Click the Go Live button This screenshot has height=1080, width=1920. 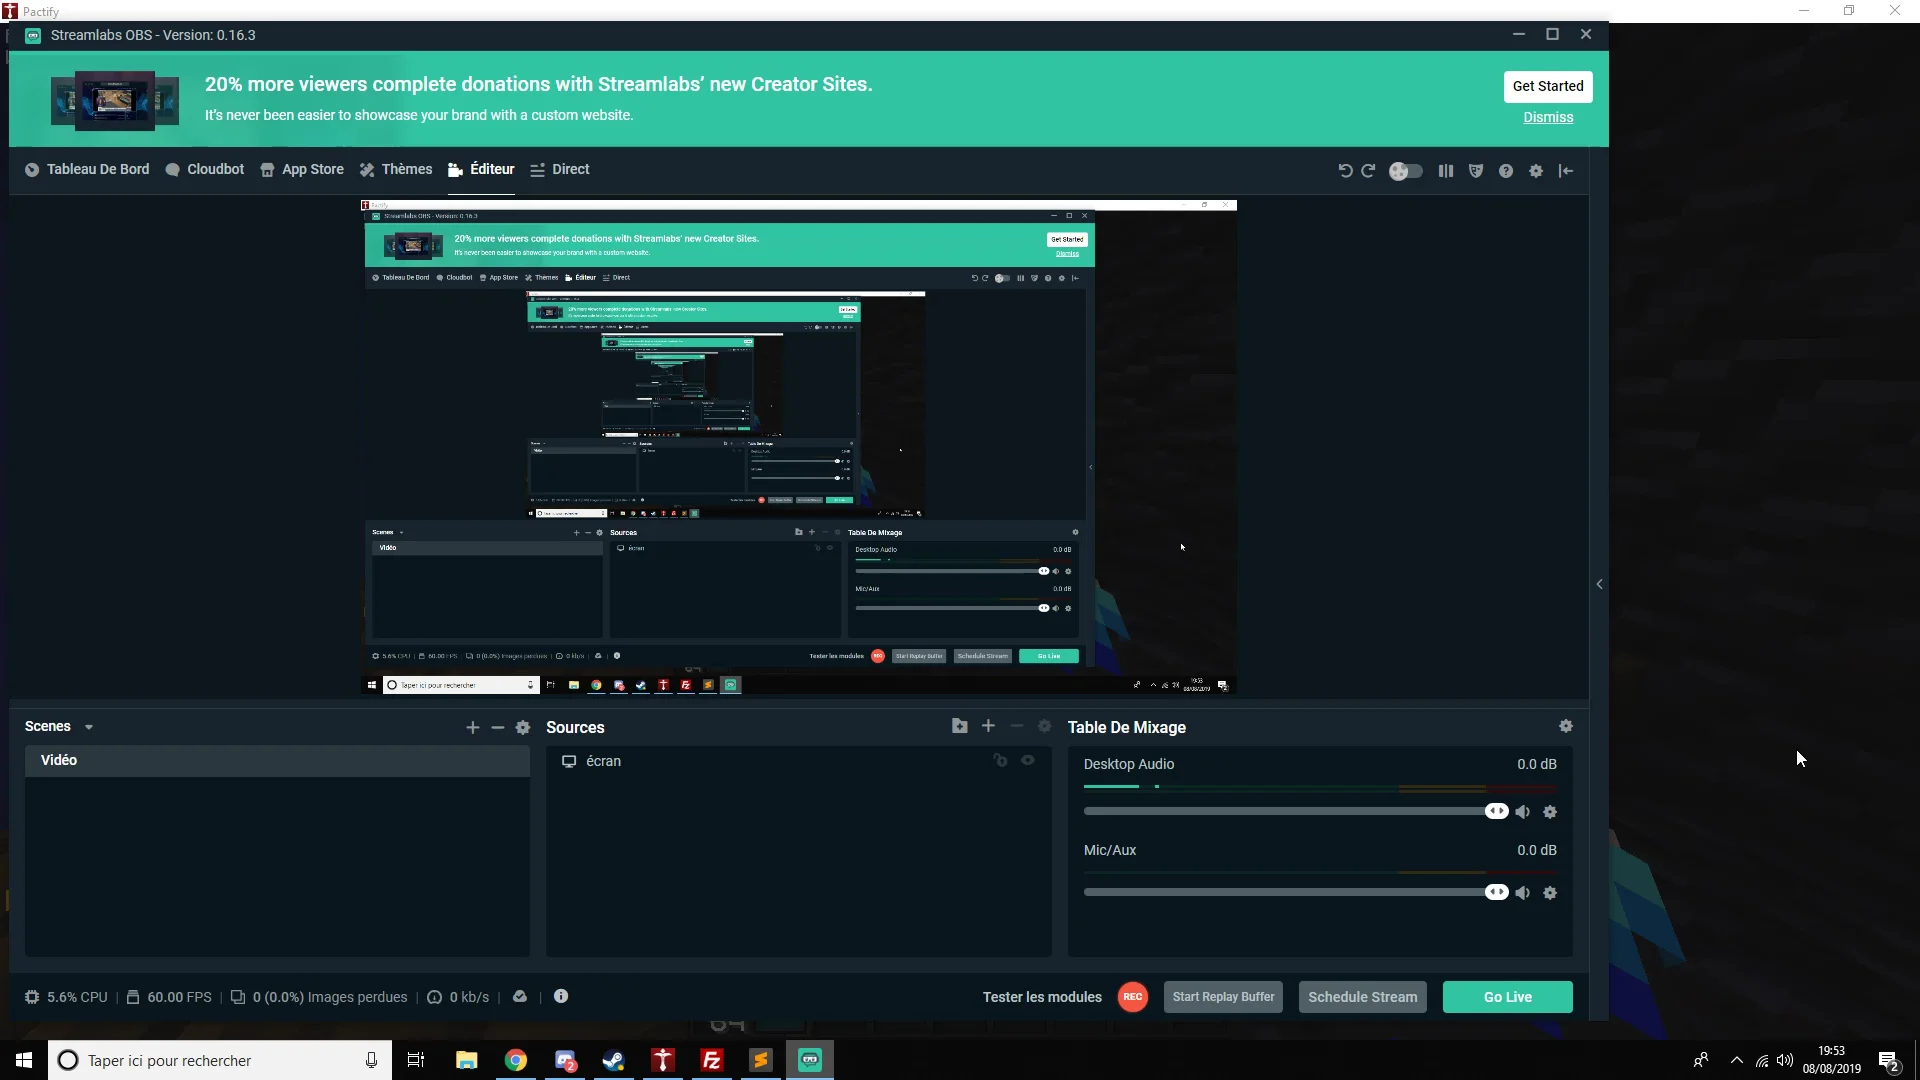tap(1507, 998)
